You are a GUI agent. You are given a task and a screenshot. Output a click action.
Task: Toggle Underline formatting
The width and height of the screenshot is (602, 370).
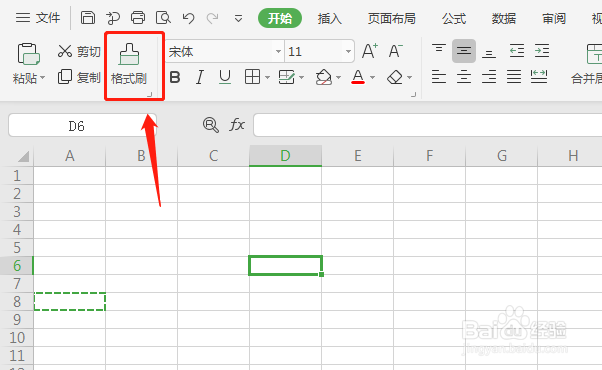(x=225, y=78)
